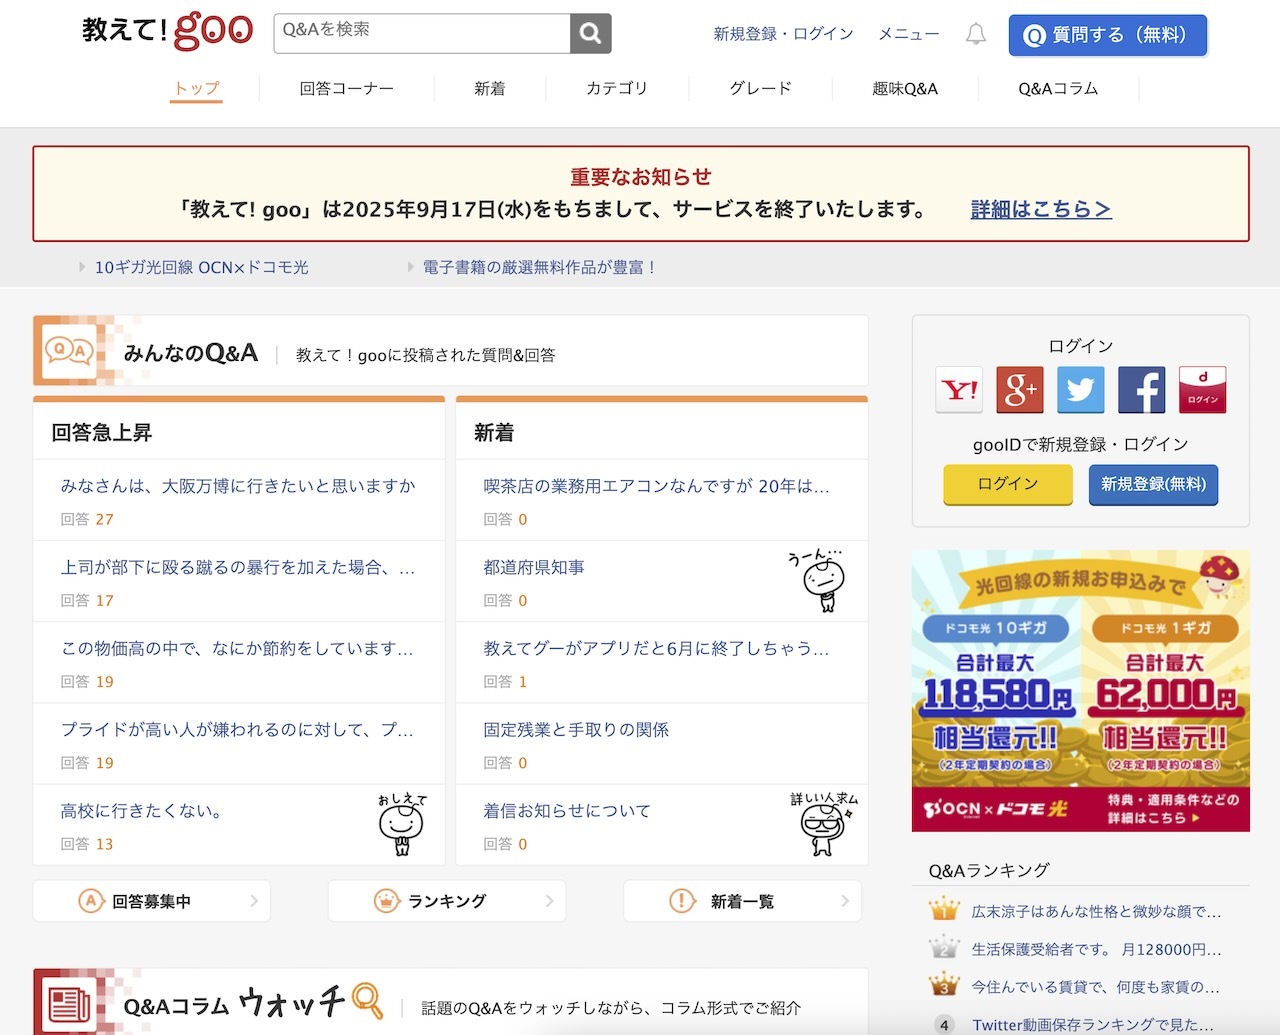Open 電子書籍の厳選無料作品が豊富 link
The image size is (1280, 1035).
[540, 267]
